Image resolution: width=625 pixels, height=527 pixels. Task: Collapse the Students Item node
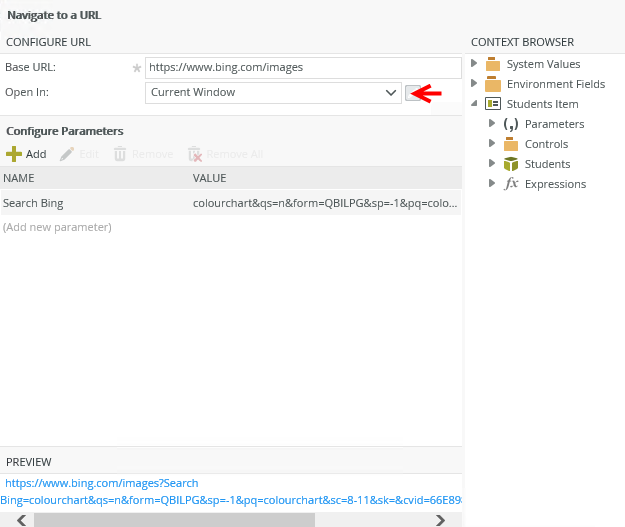(474, 104)
